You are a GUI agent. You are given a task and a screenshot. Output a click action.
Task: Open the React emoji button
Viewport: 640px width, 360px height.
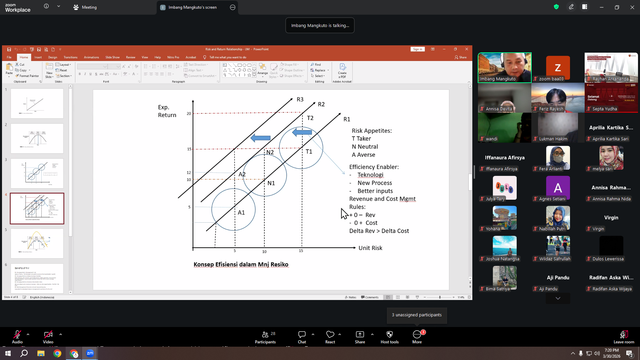click(330, 337)
